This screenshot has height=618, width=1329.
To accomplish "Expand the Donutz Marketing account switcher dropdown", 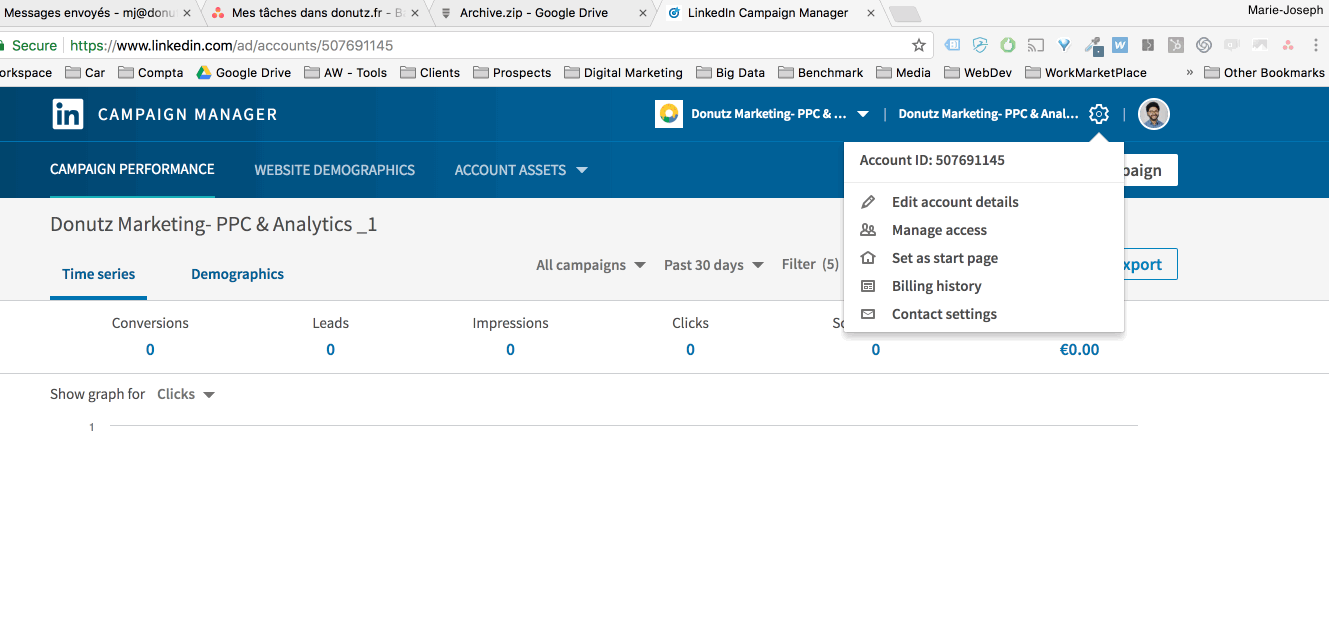I will pyautogui.click(x=863, y=114).
